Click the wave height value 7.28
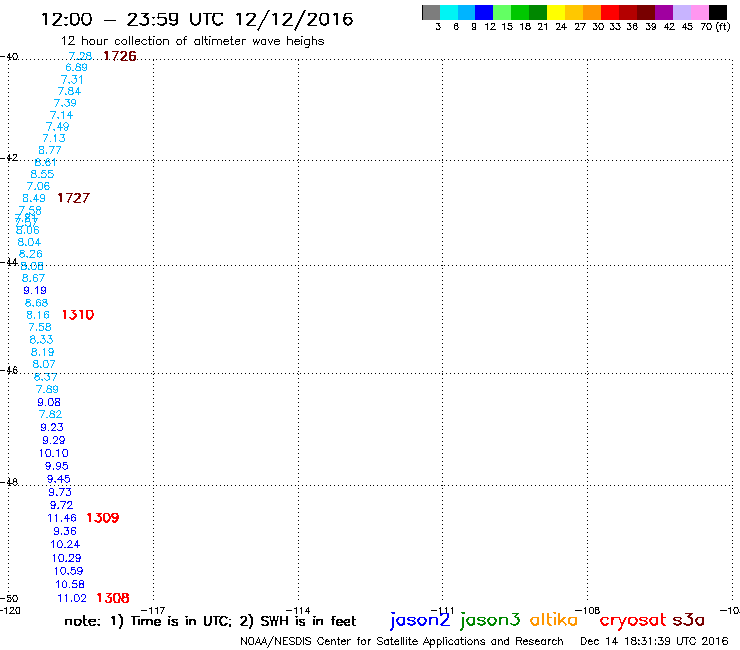 tap(80, 56)
